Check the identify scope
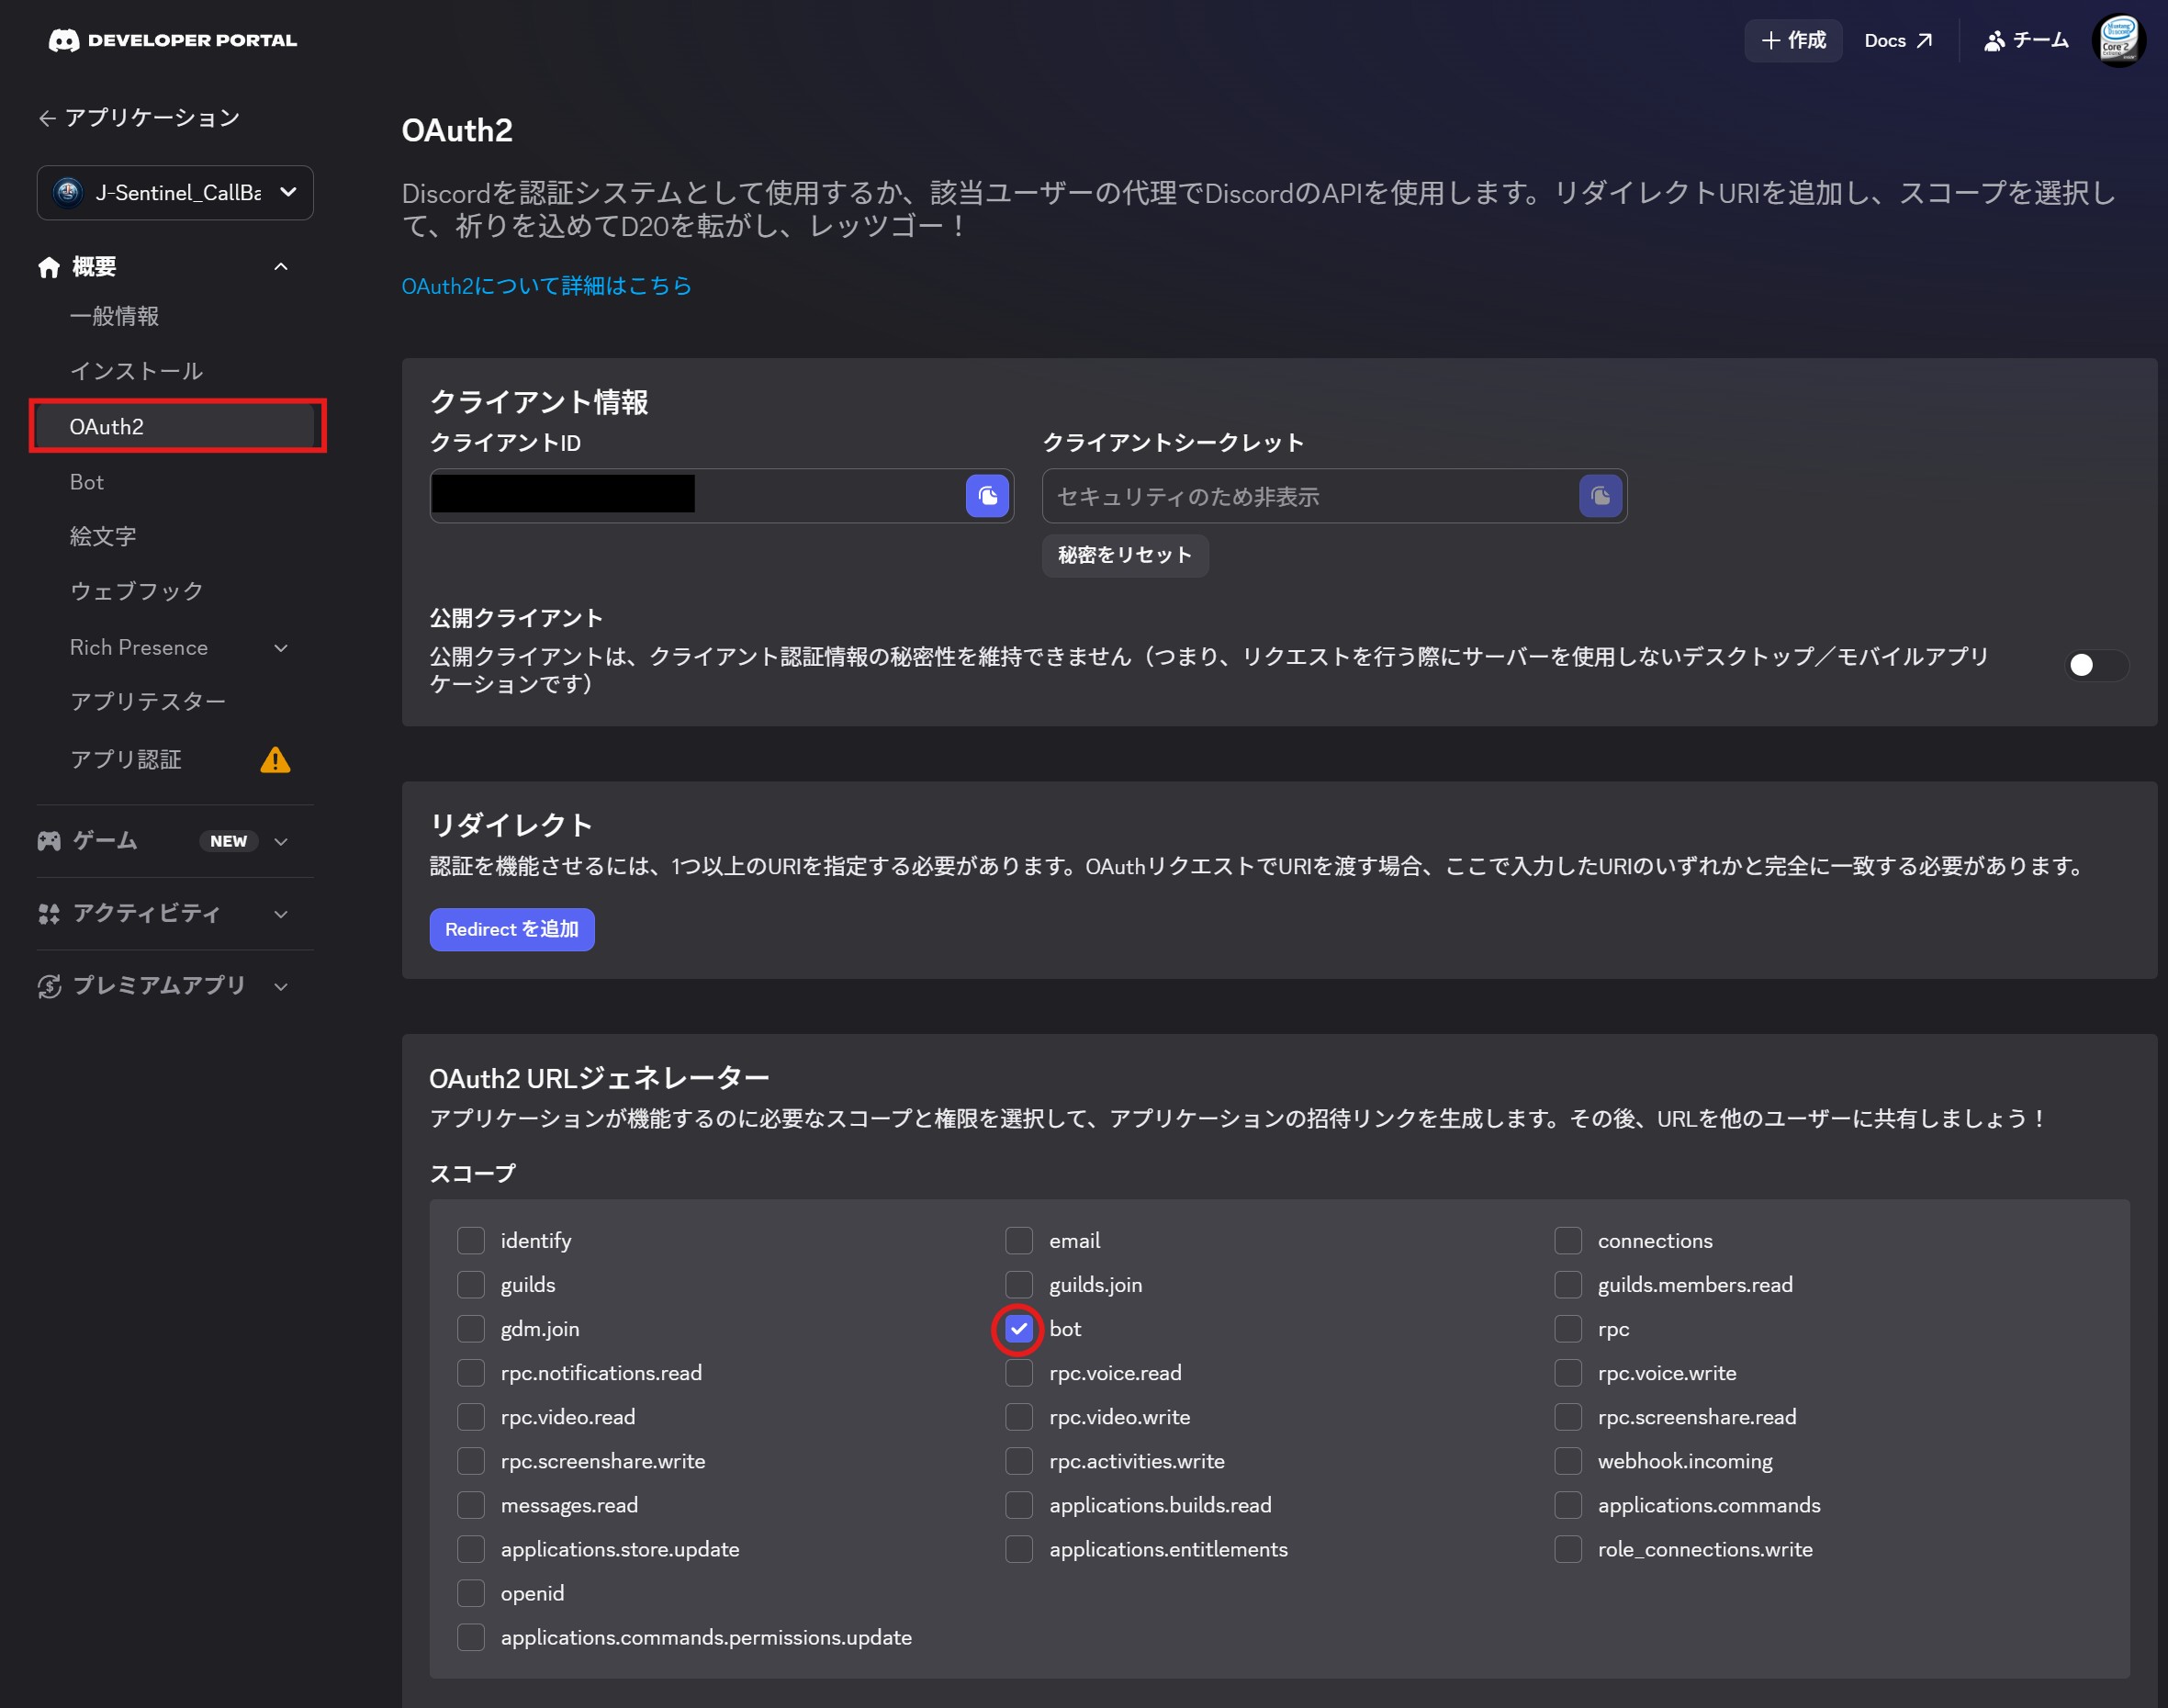Viewport: 2168px width, 1708px height. [470, 1241]
